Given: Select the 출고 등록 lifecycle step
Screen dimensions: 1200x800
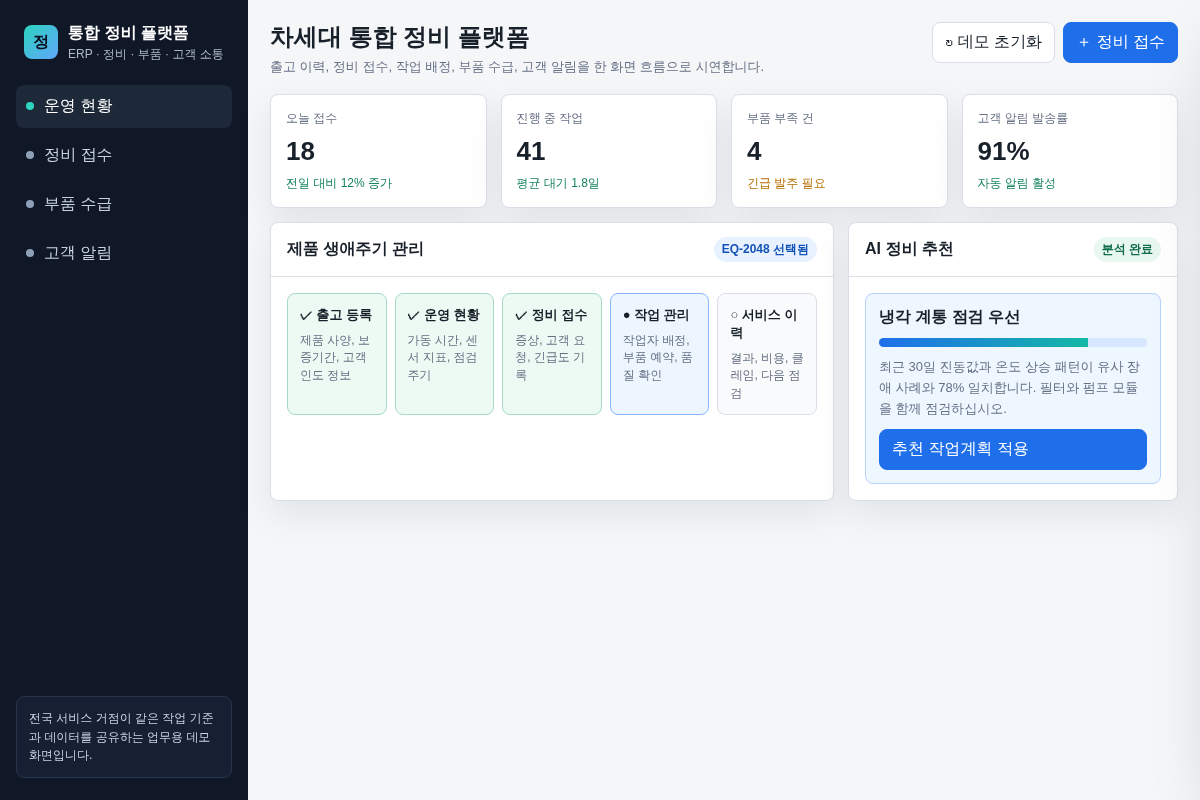Looking at the screenshot, I should (x=337, y=354).
